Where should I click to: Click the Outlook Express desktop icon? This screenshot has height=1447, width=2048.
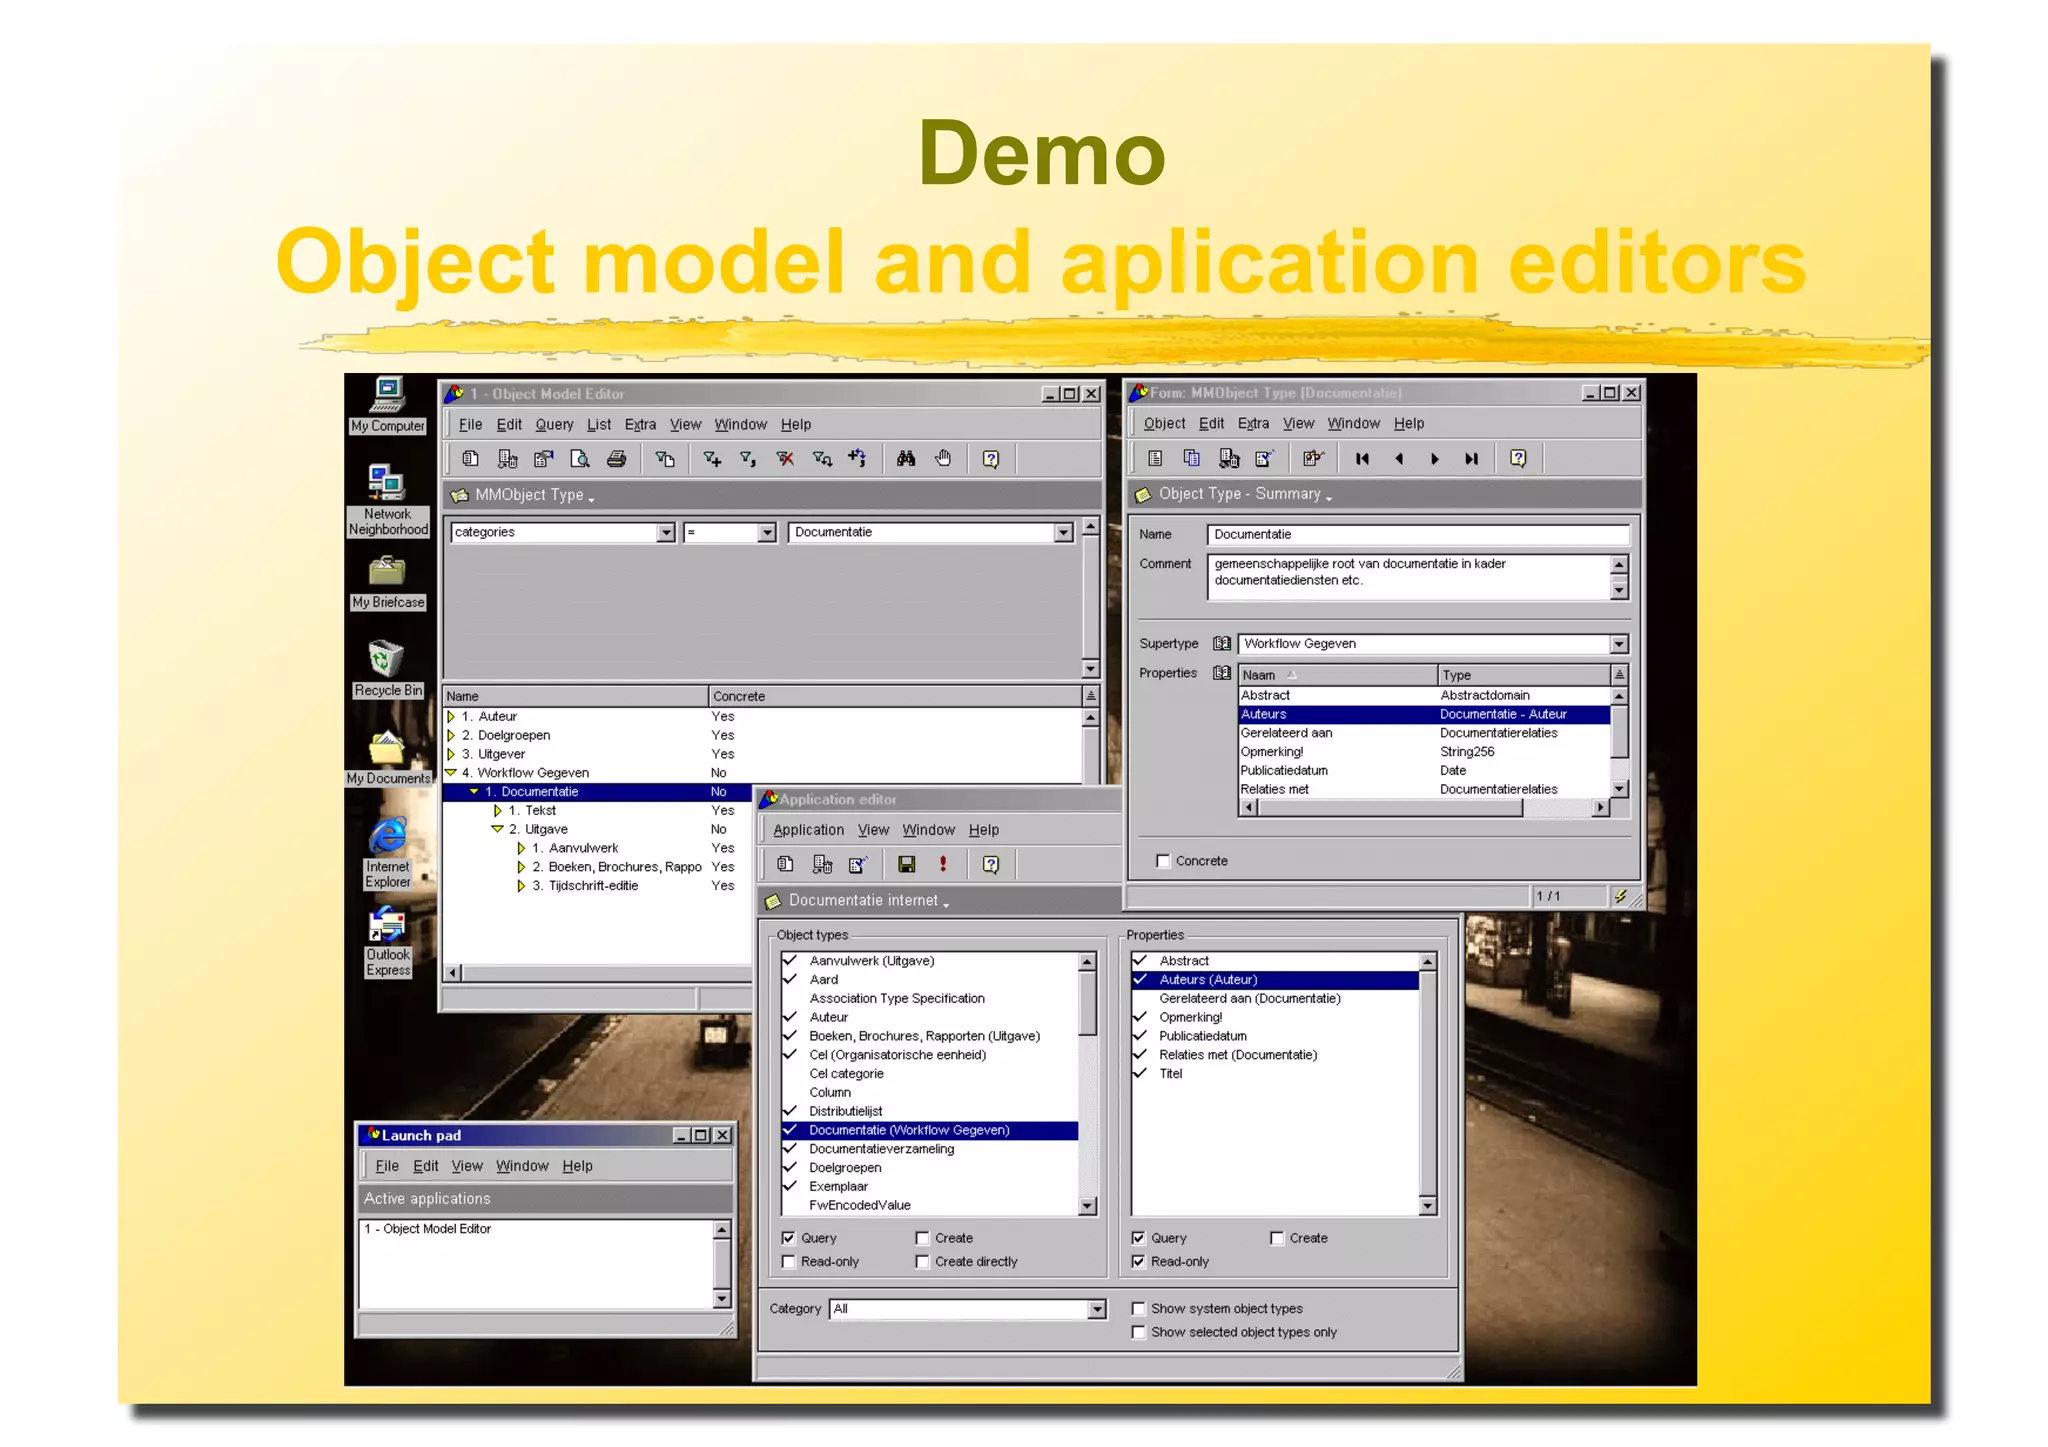click(x=387, y=942)
